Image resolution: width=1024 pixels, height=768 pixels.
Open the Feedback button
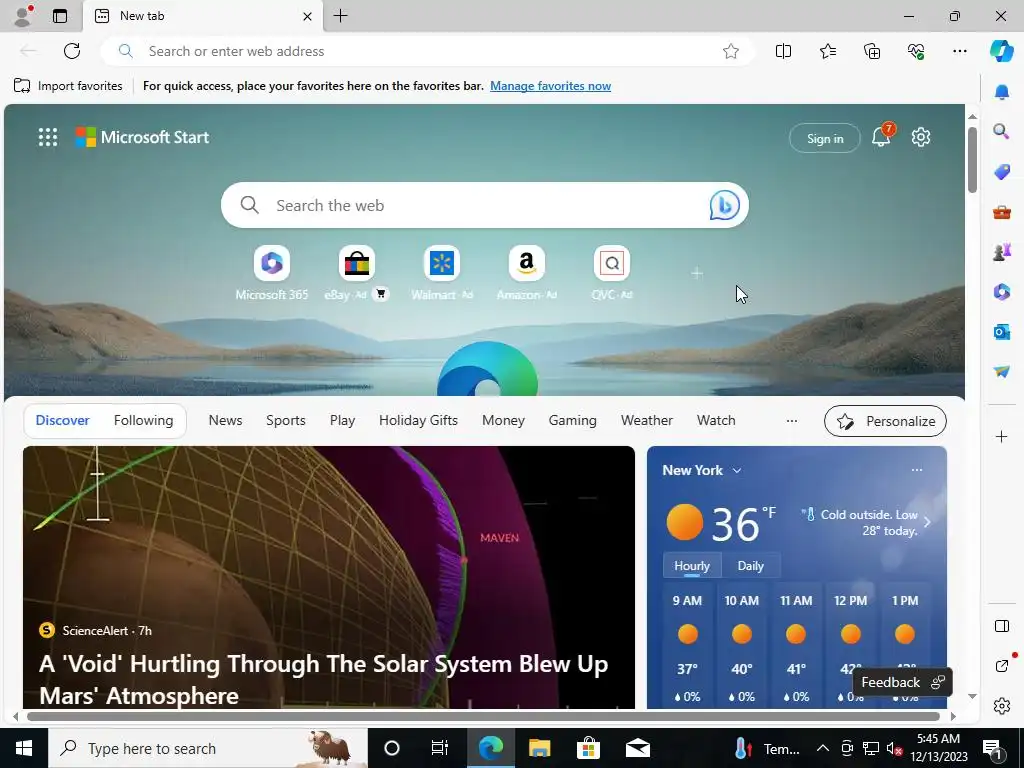tap(903, 682)
